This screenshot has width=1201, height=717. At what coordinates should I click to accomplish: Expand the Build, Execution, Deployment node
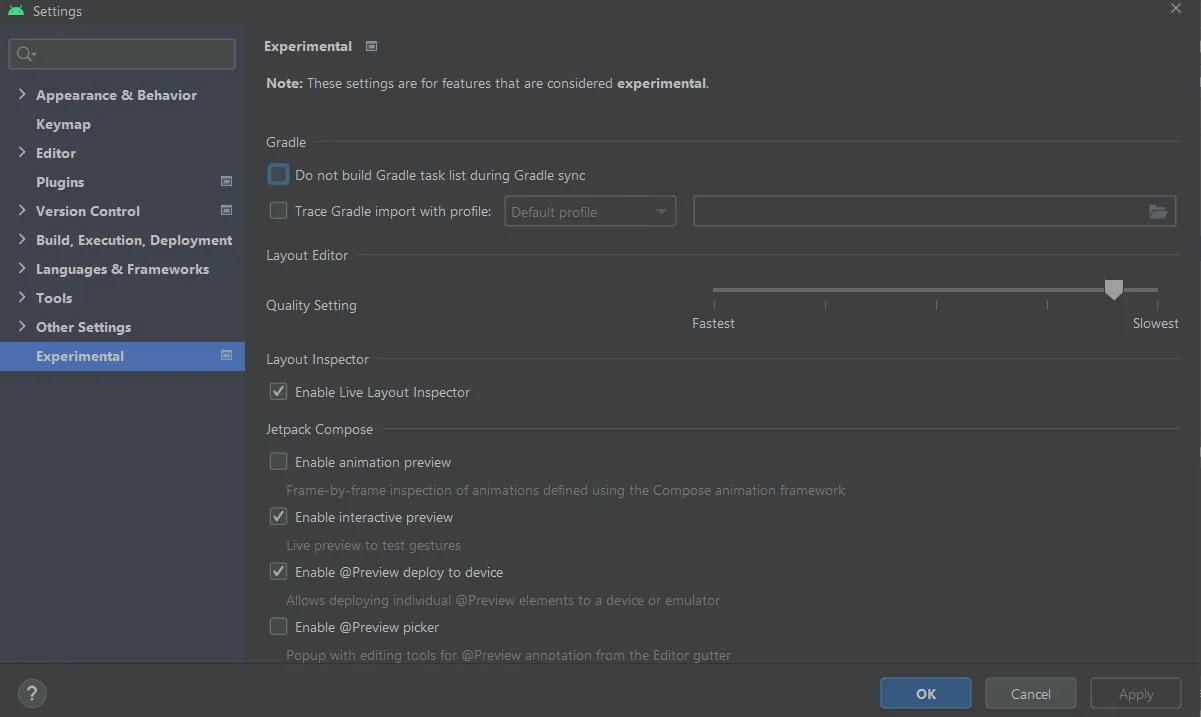[22, 240]
